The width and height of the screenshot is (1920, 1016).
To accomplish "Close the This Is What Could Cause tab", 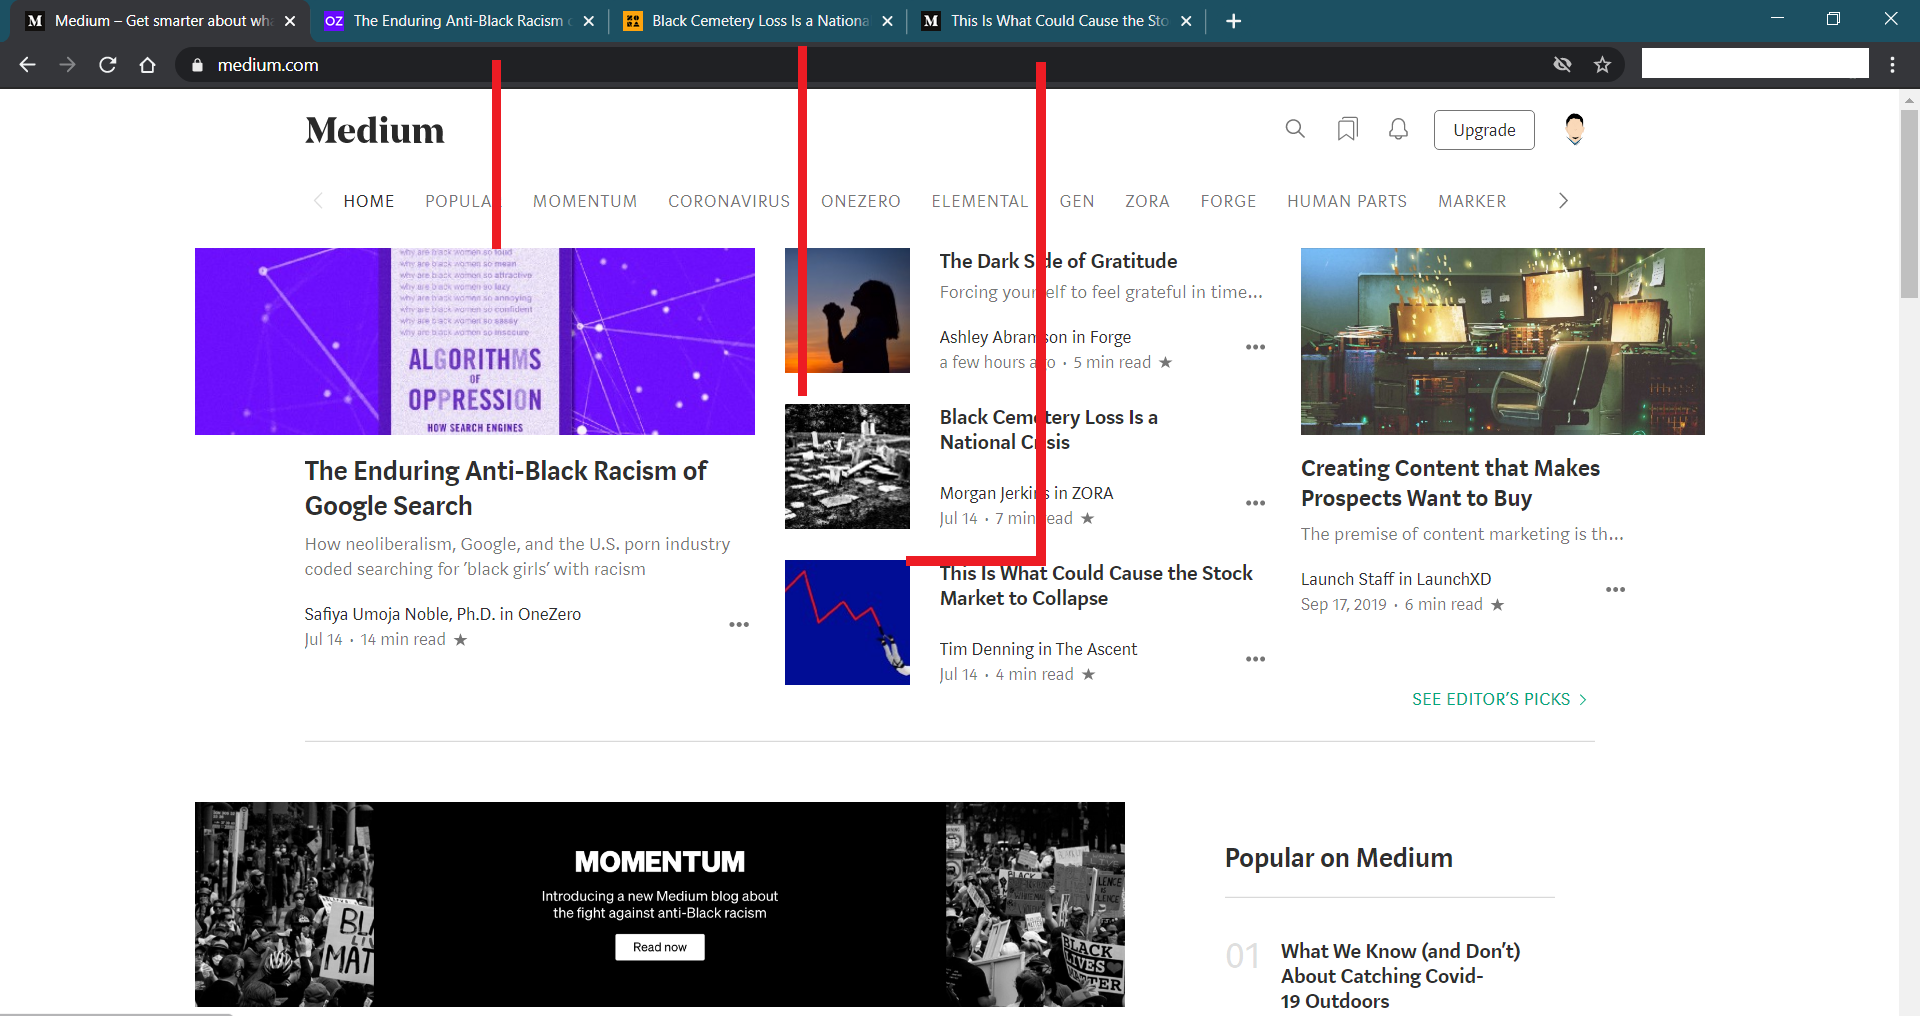I will [1186, 21].
